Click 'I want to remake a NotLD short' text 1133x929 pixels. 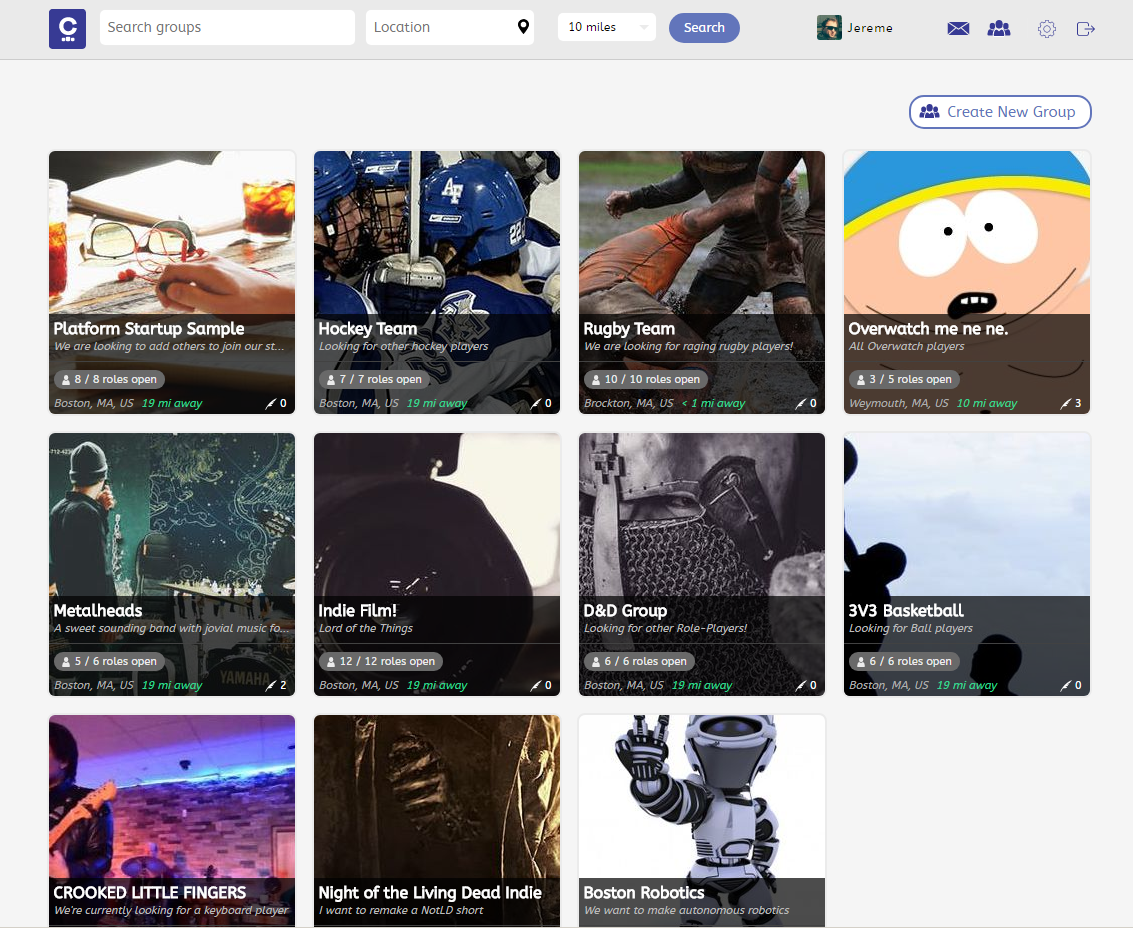[401, 910]
